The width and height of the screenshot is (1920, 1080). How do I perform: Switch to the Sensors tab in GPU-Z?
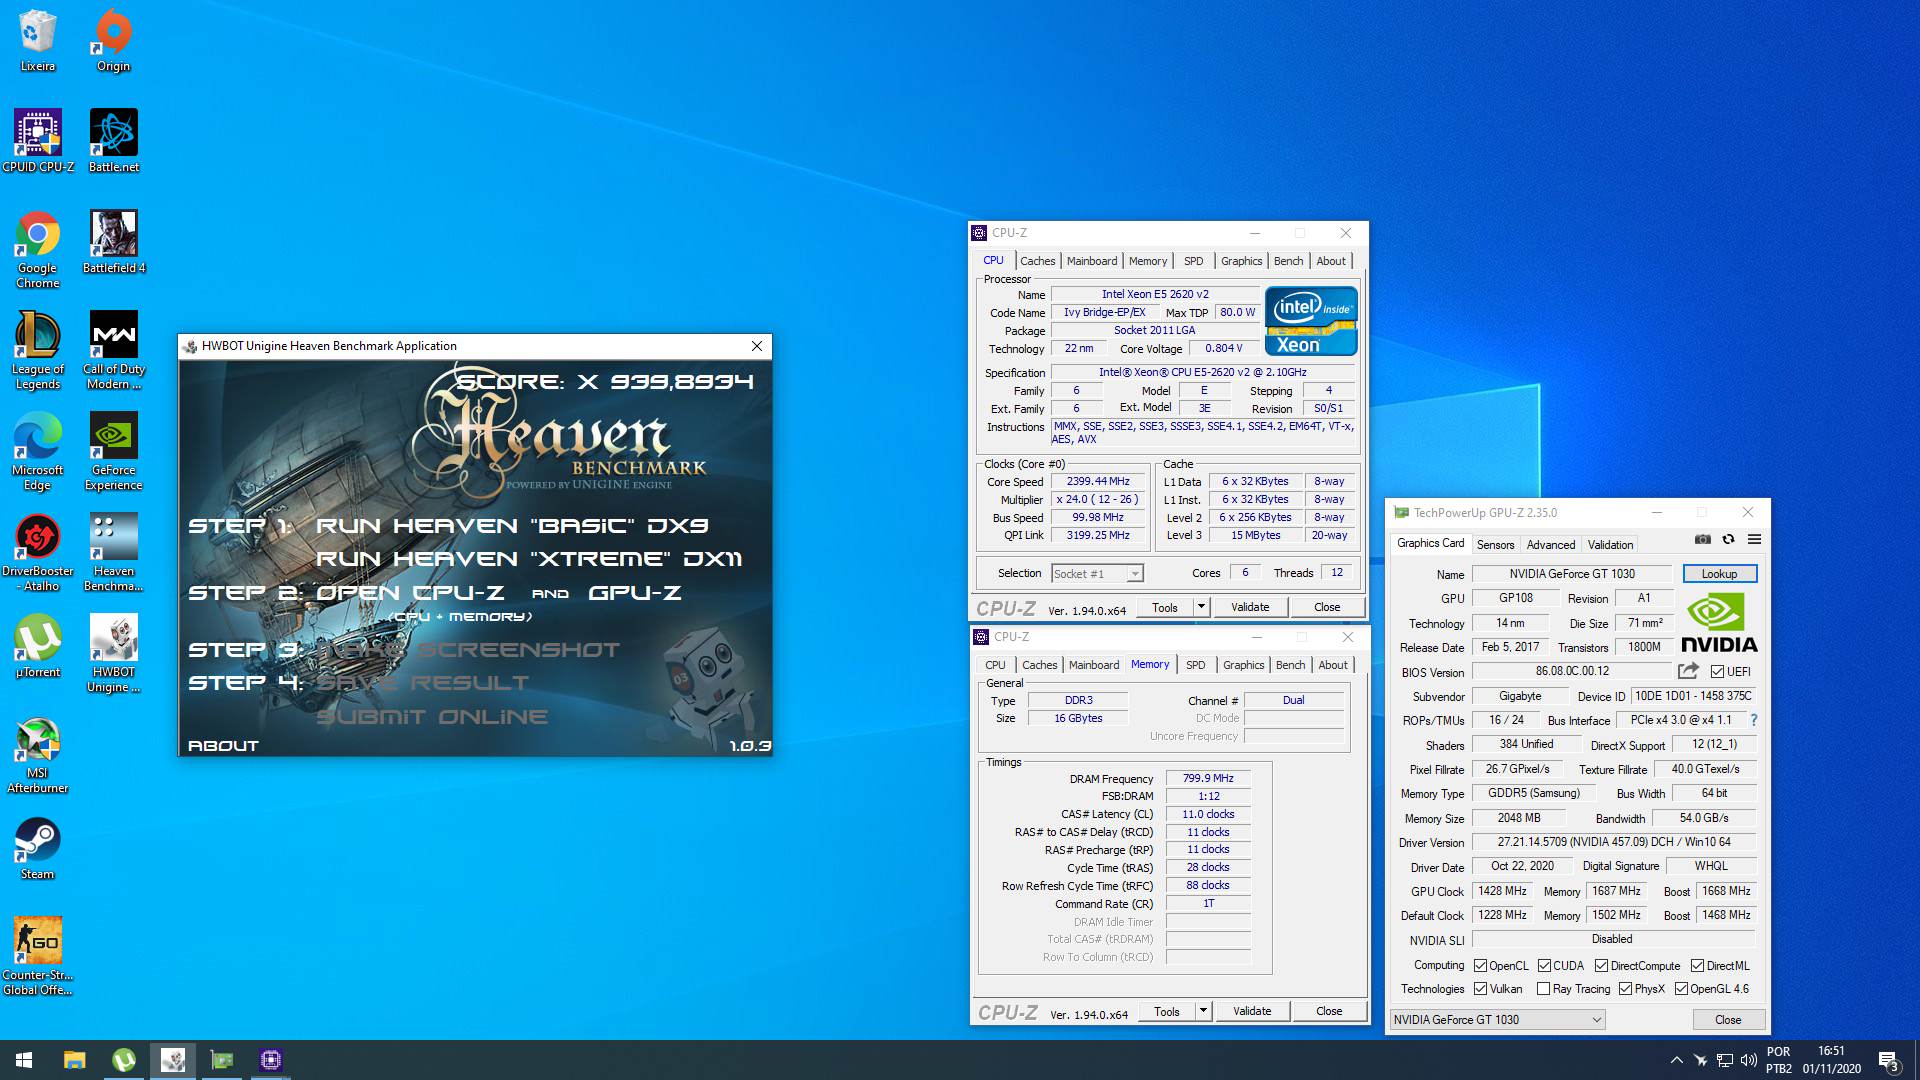pos(1495,545)
